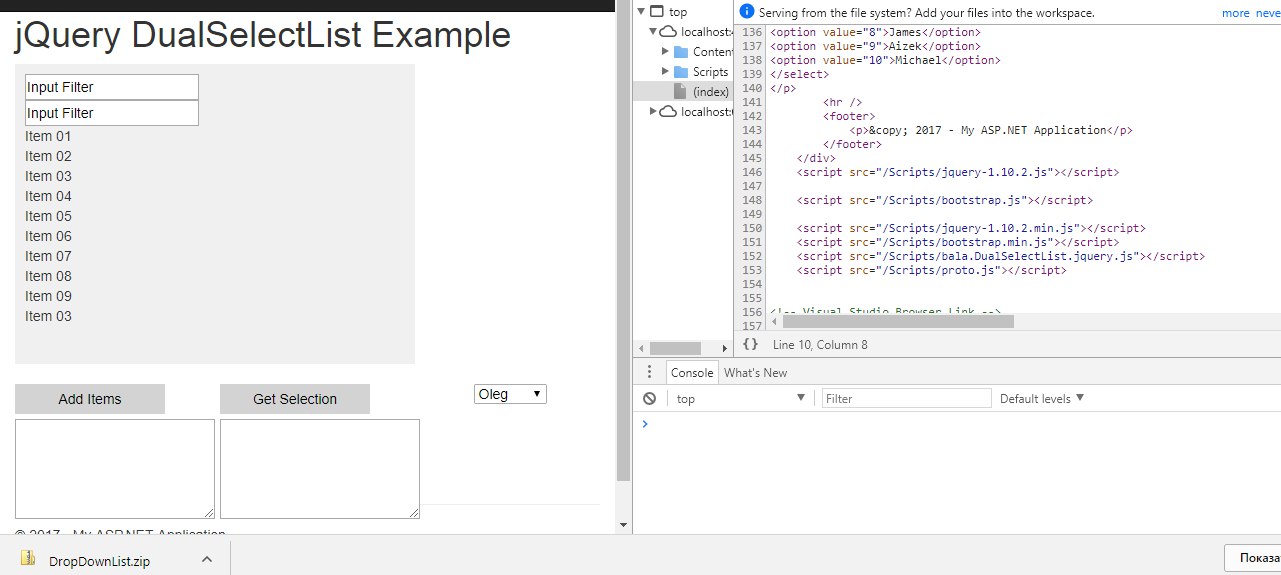1281x575 pixels.
Task: Open the Oleg select dropdown
Action: (x=510, y=394)
